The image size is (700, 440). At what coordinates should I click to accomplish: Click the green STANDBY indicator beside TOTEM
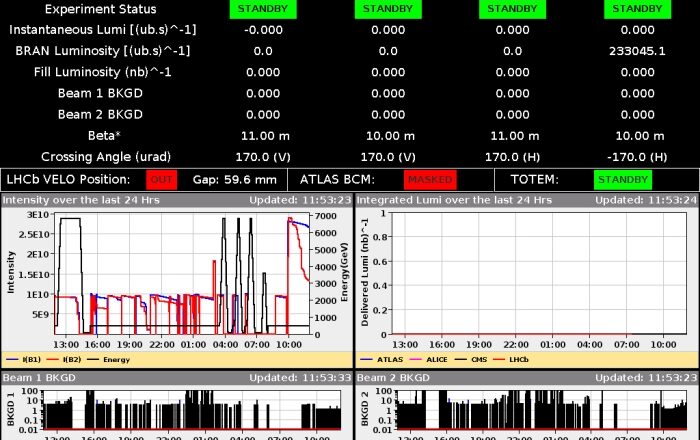pyautogui.click(x=623, y=180)
